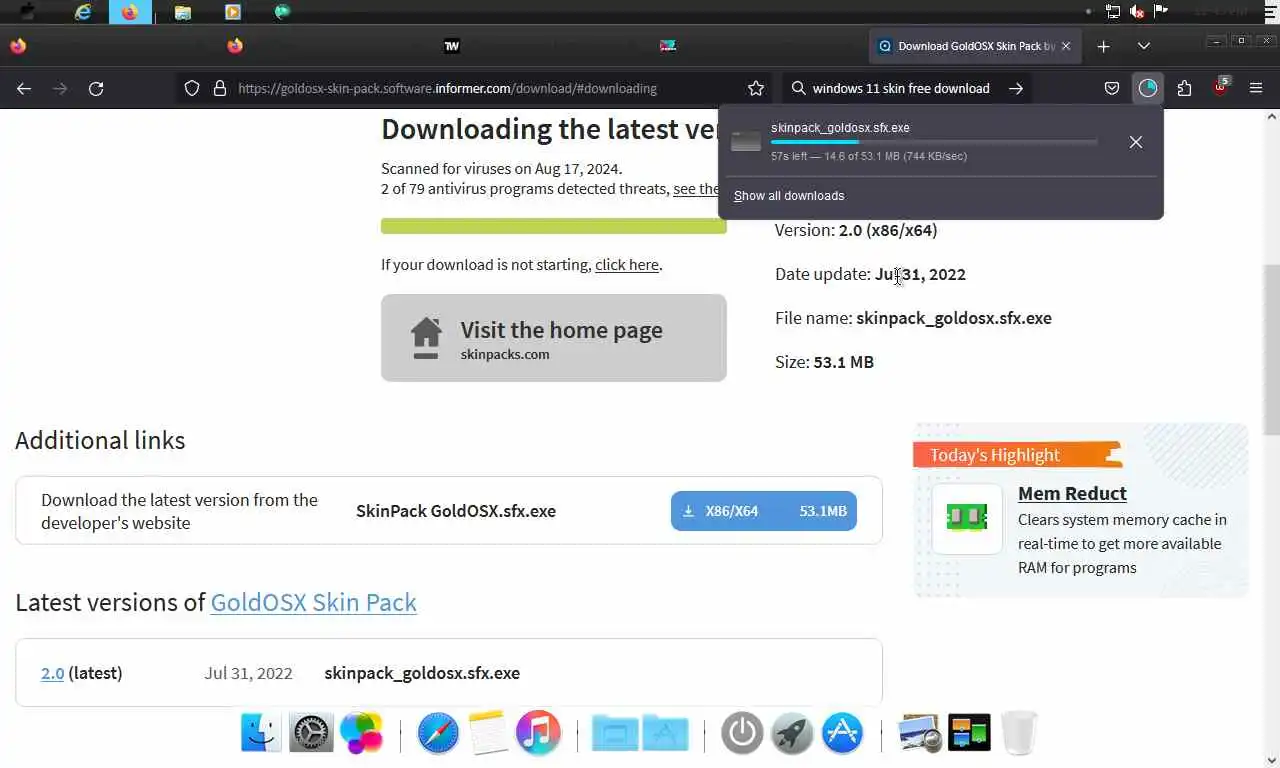Click the 'windows 11 skin free download' search box
This screenshot has height=768, width=1280.
(x=900, y=88)
